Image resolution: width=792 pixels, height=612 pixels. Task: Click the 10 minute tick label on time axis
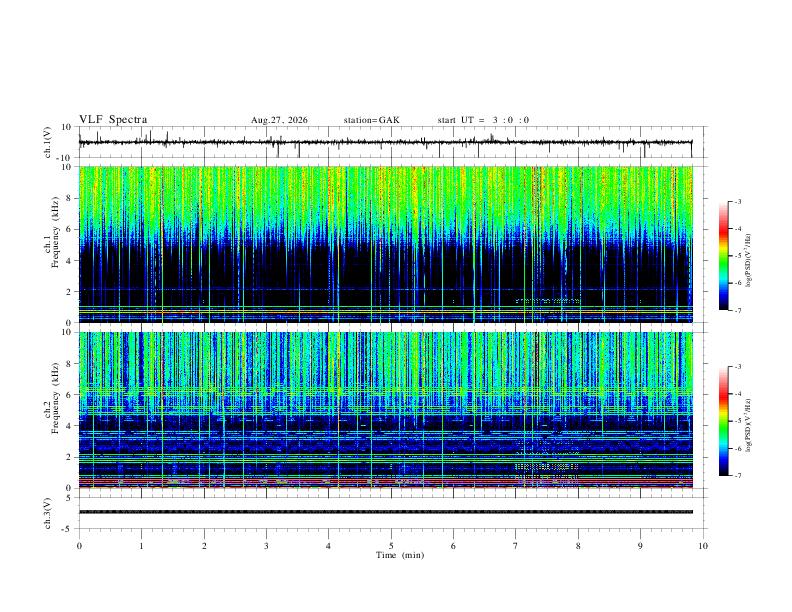(703, 546)
